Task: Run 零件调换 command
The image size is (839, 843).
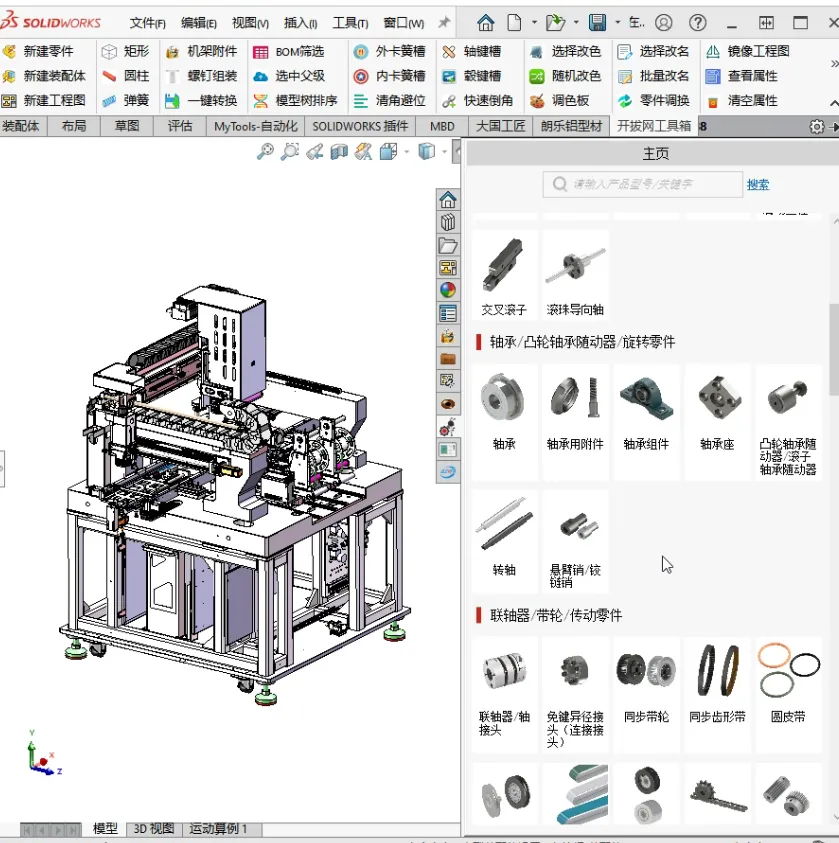Action: pos(654,101)
